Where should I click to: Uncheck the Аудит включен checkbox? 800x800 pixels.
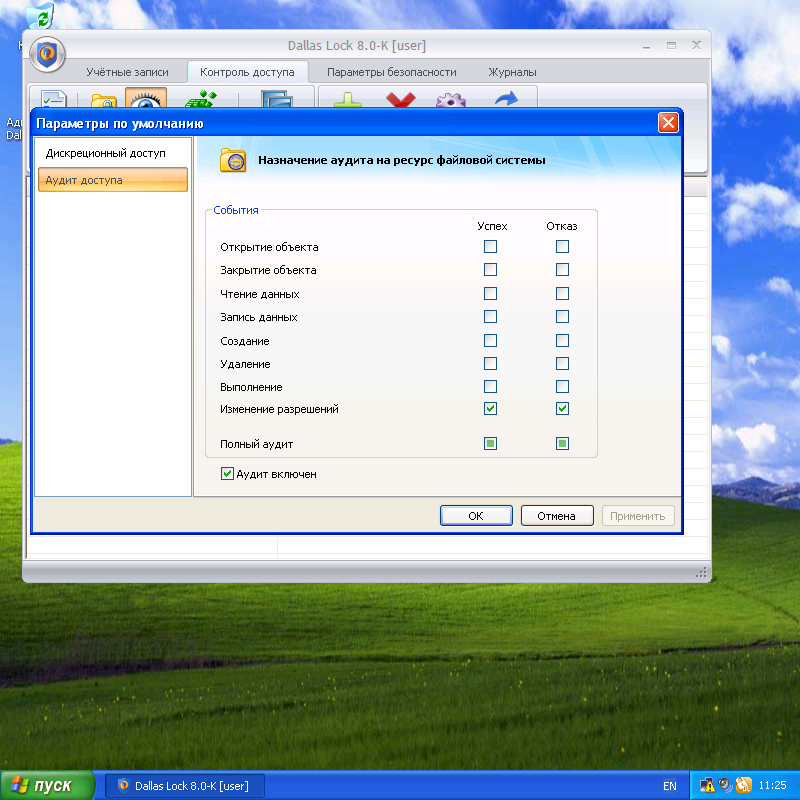(x=228, y=473)
